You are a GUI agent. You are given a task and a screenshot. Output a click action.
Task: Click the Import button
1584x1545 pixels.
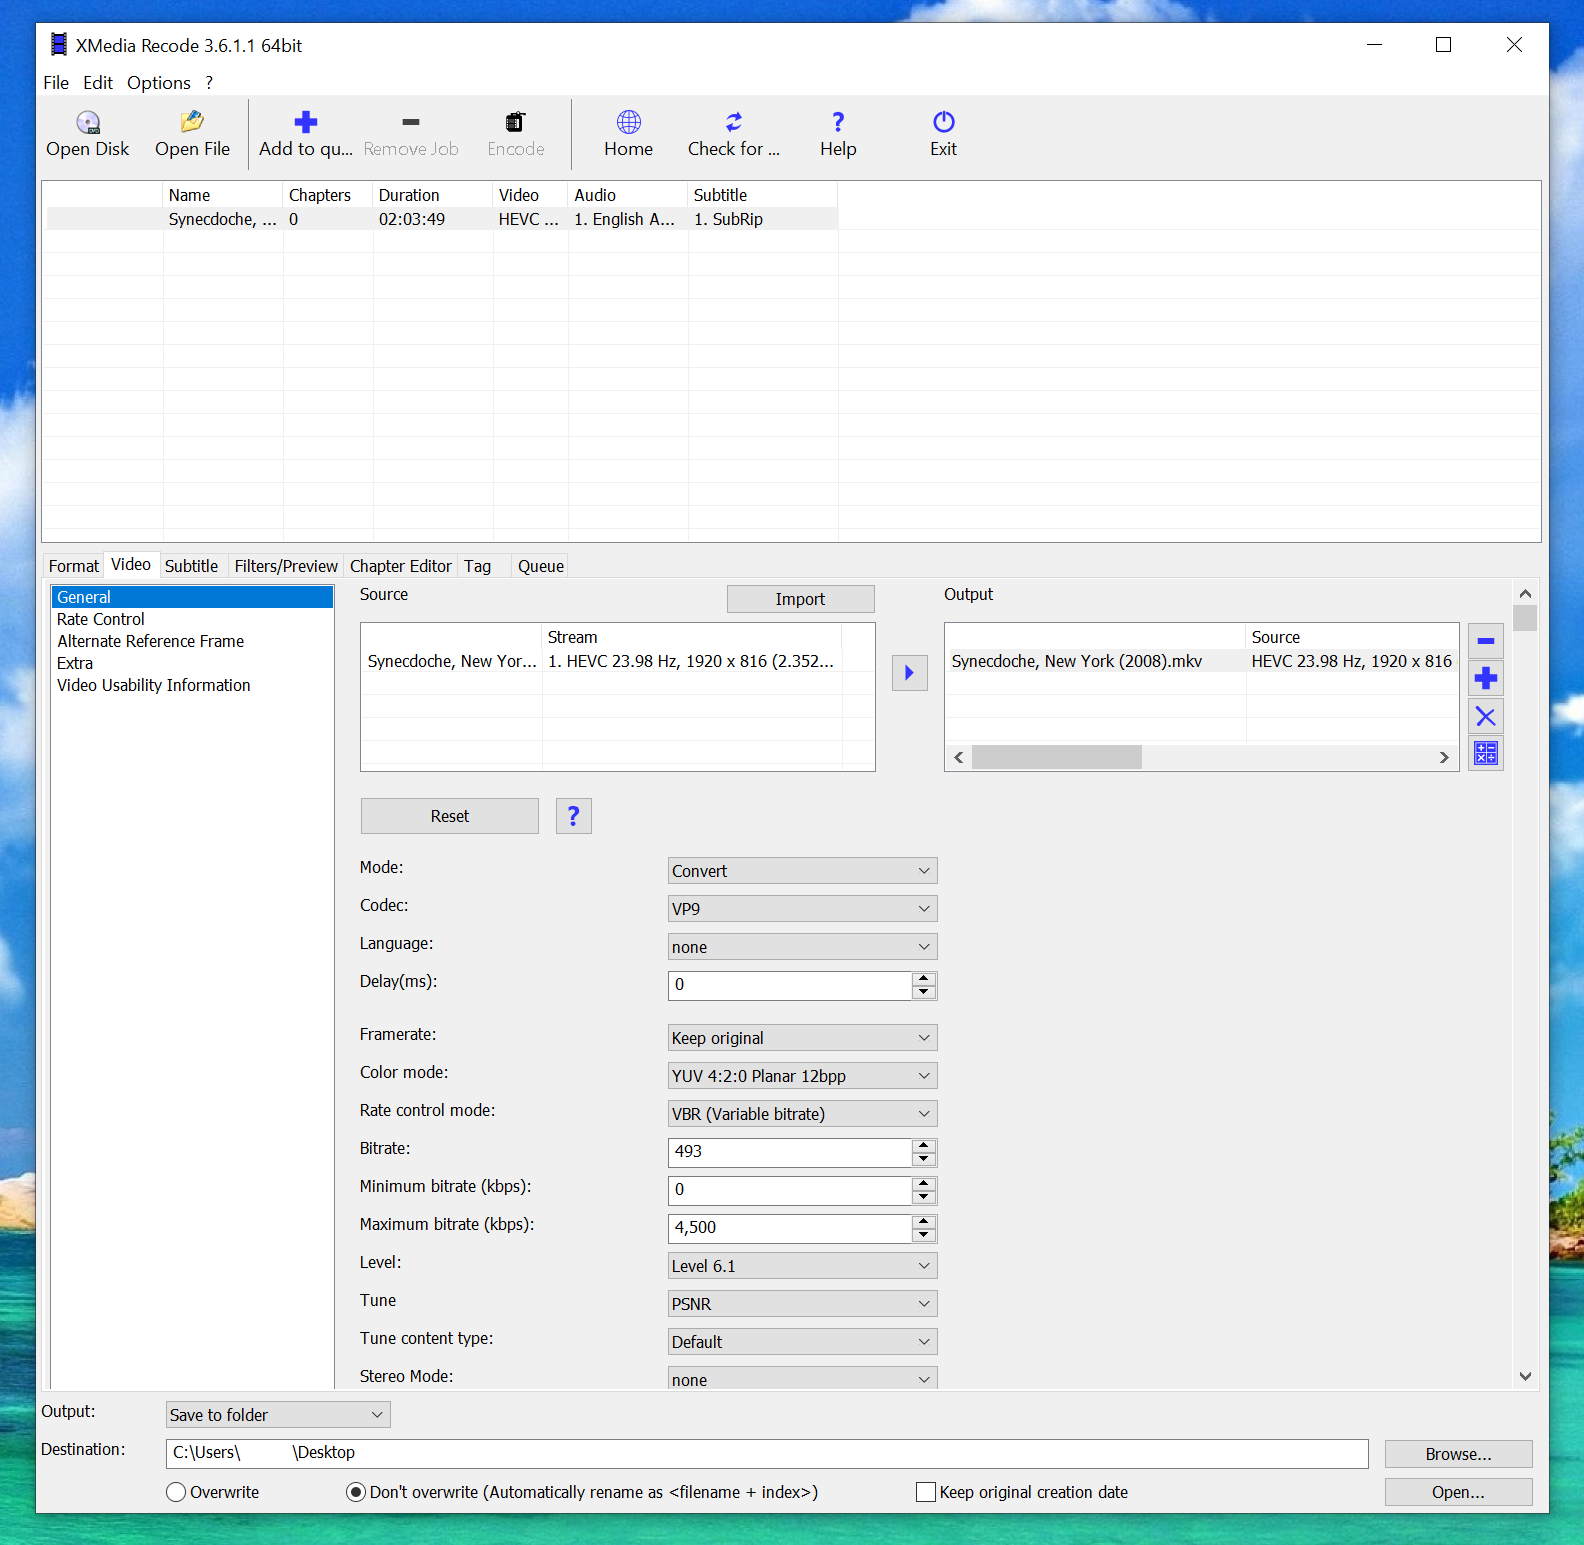pyautogui.click(x=800, y=599)
